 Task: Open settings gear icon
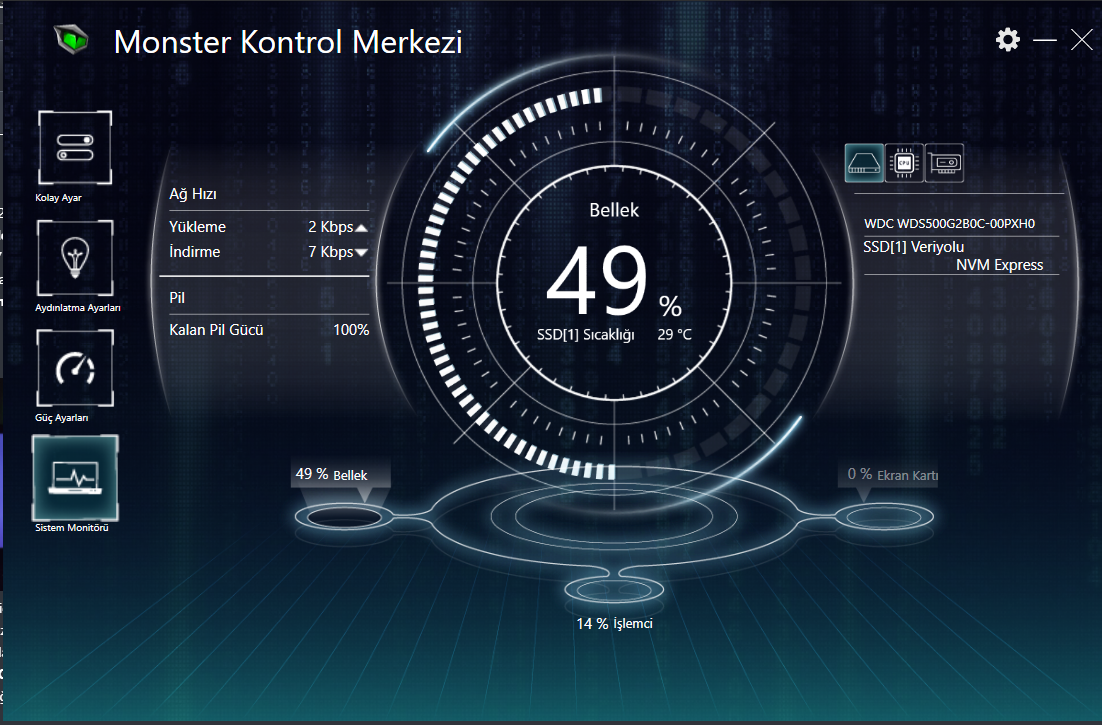coord(1008,39)
